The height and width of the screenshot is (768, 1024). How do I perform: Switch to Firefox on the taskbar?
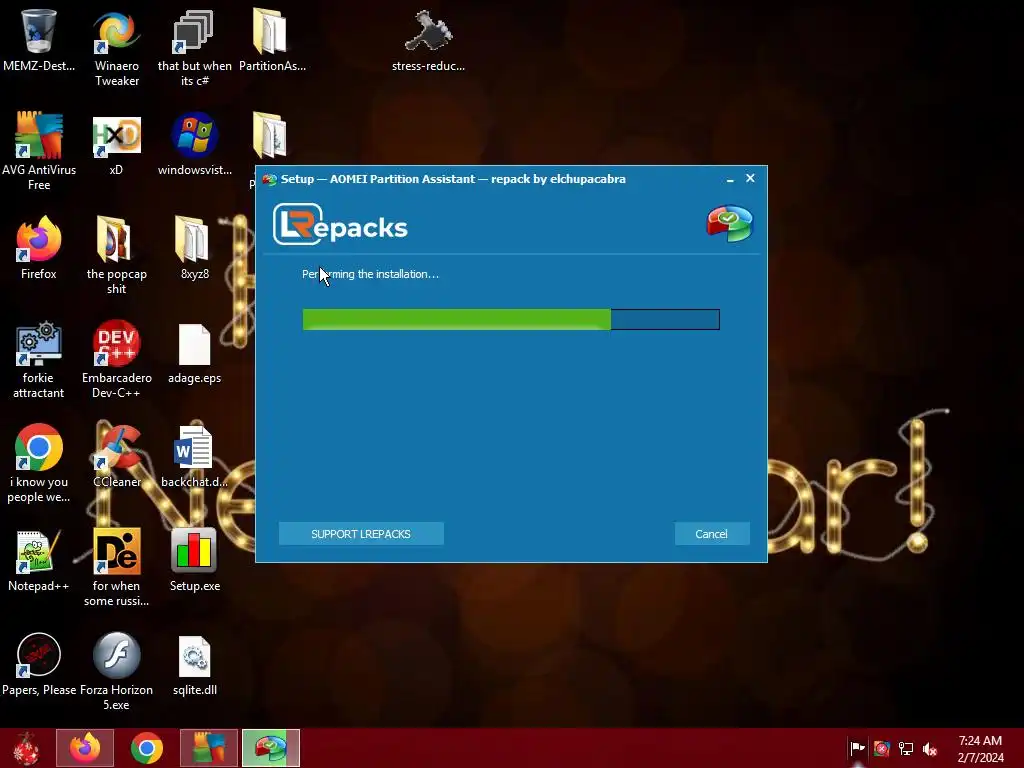click(x=85, y=748)
